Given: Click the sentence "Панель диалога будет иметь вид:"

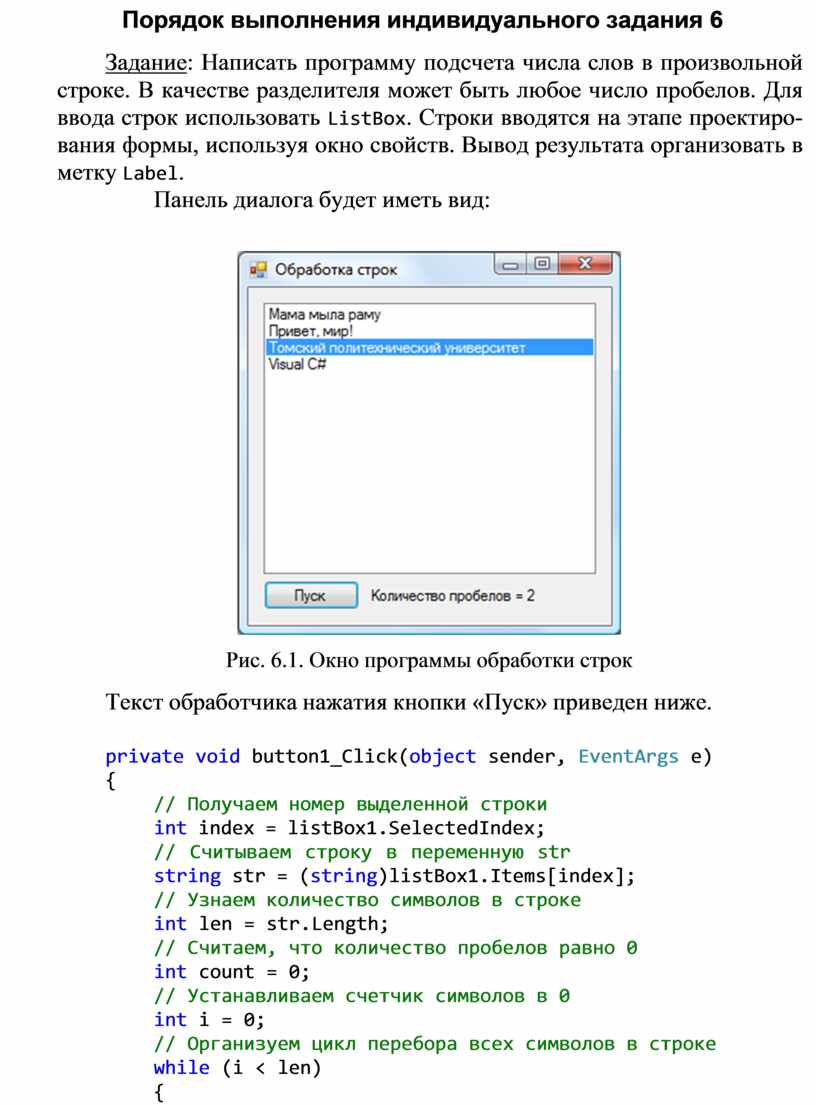Looking at the screenshot, I should click(x=321, y=200).
